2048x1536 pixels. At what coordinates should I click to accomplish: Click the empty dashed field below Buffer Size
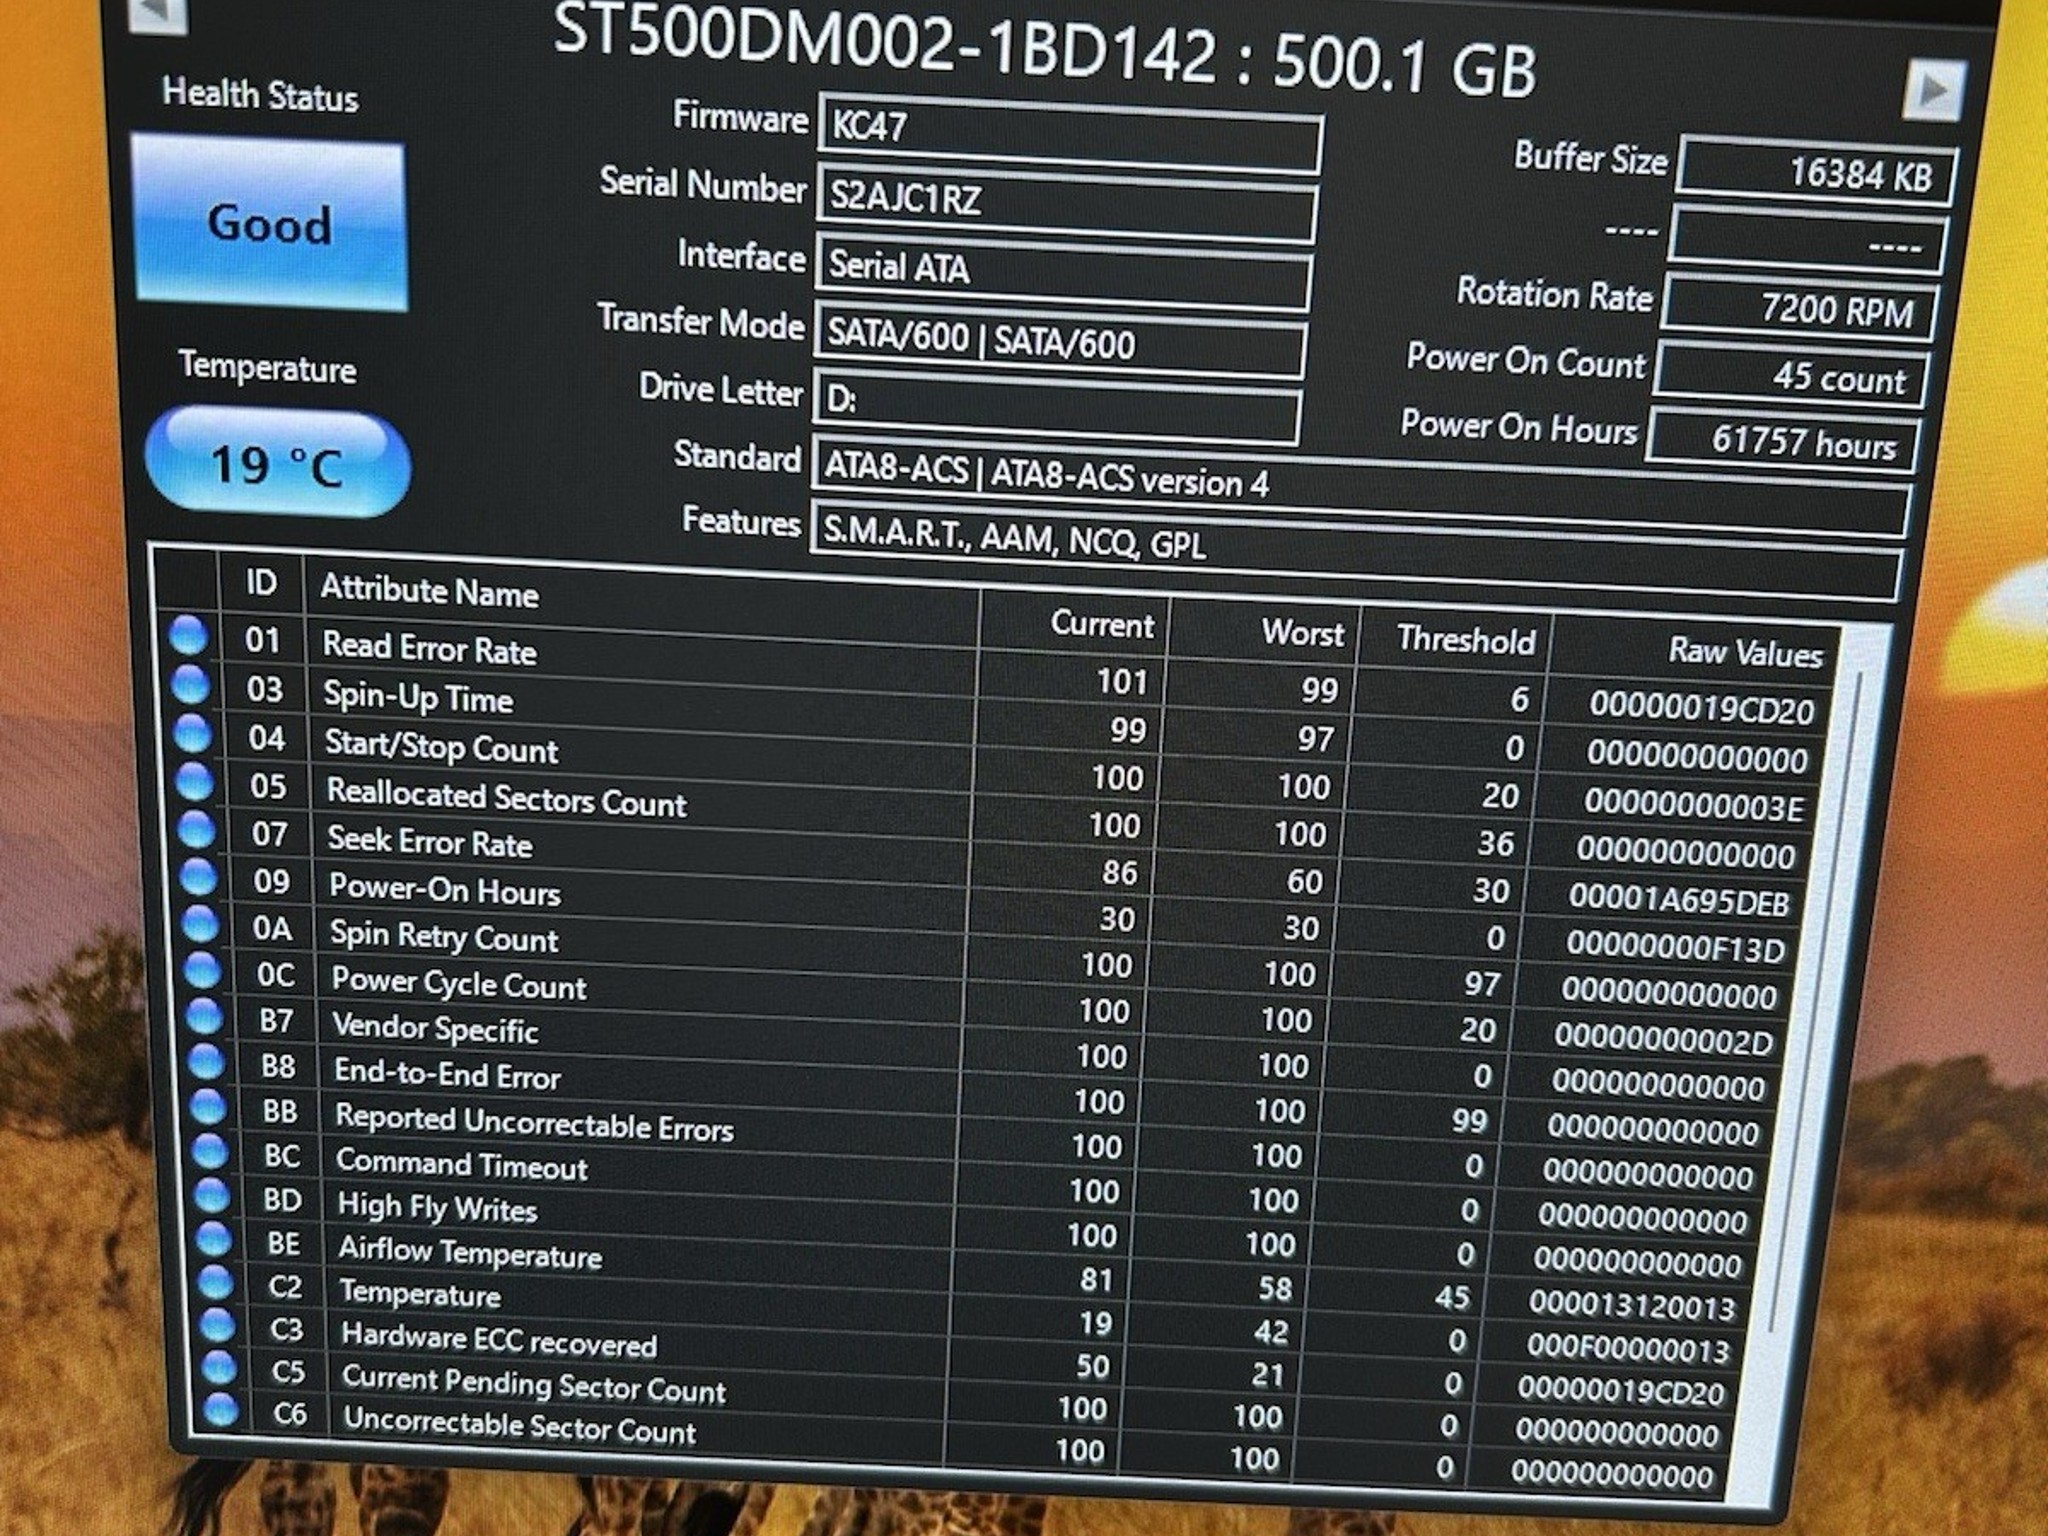(1808, 240)
